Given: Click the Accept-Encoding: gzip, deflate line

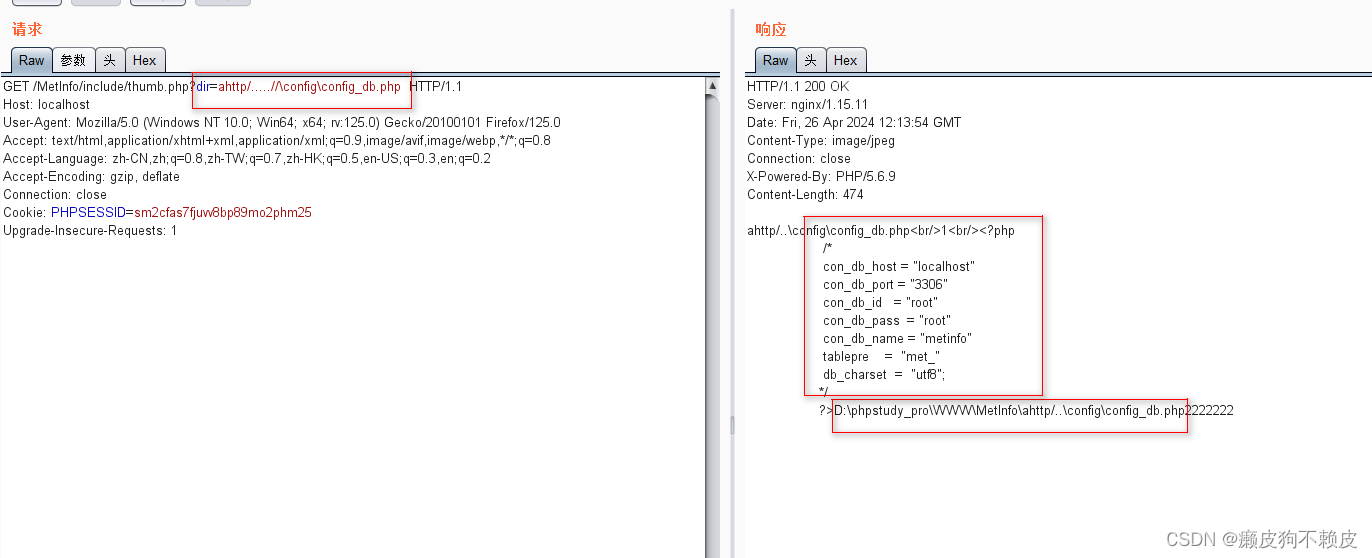Looking at the screenshot, I should tap(92, 177).
